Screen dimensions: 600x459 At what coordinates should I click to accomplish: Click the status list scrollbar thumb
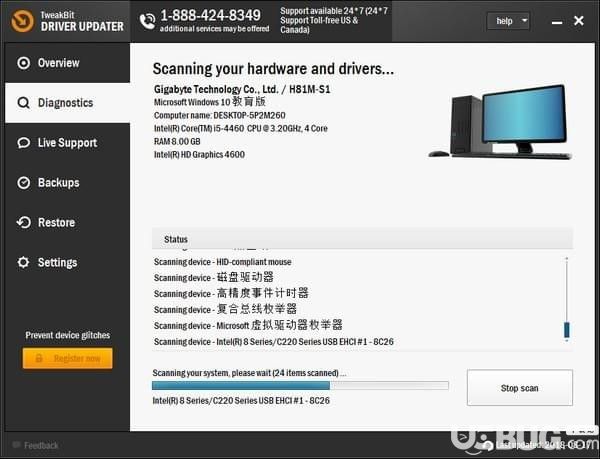(x=567, y=330)
